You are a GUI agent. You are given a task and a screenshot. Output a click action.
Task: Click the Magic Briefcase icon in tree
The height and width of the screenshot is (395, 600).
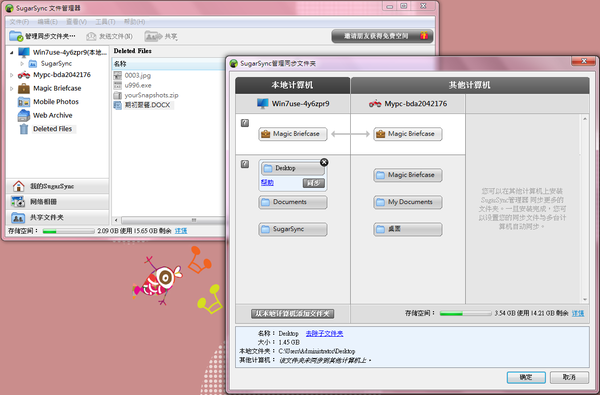24,88
